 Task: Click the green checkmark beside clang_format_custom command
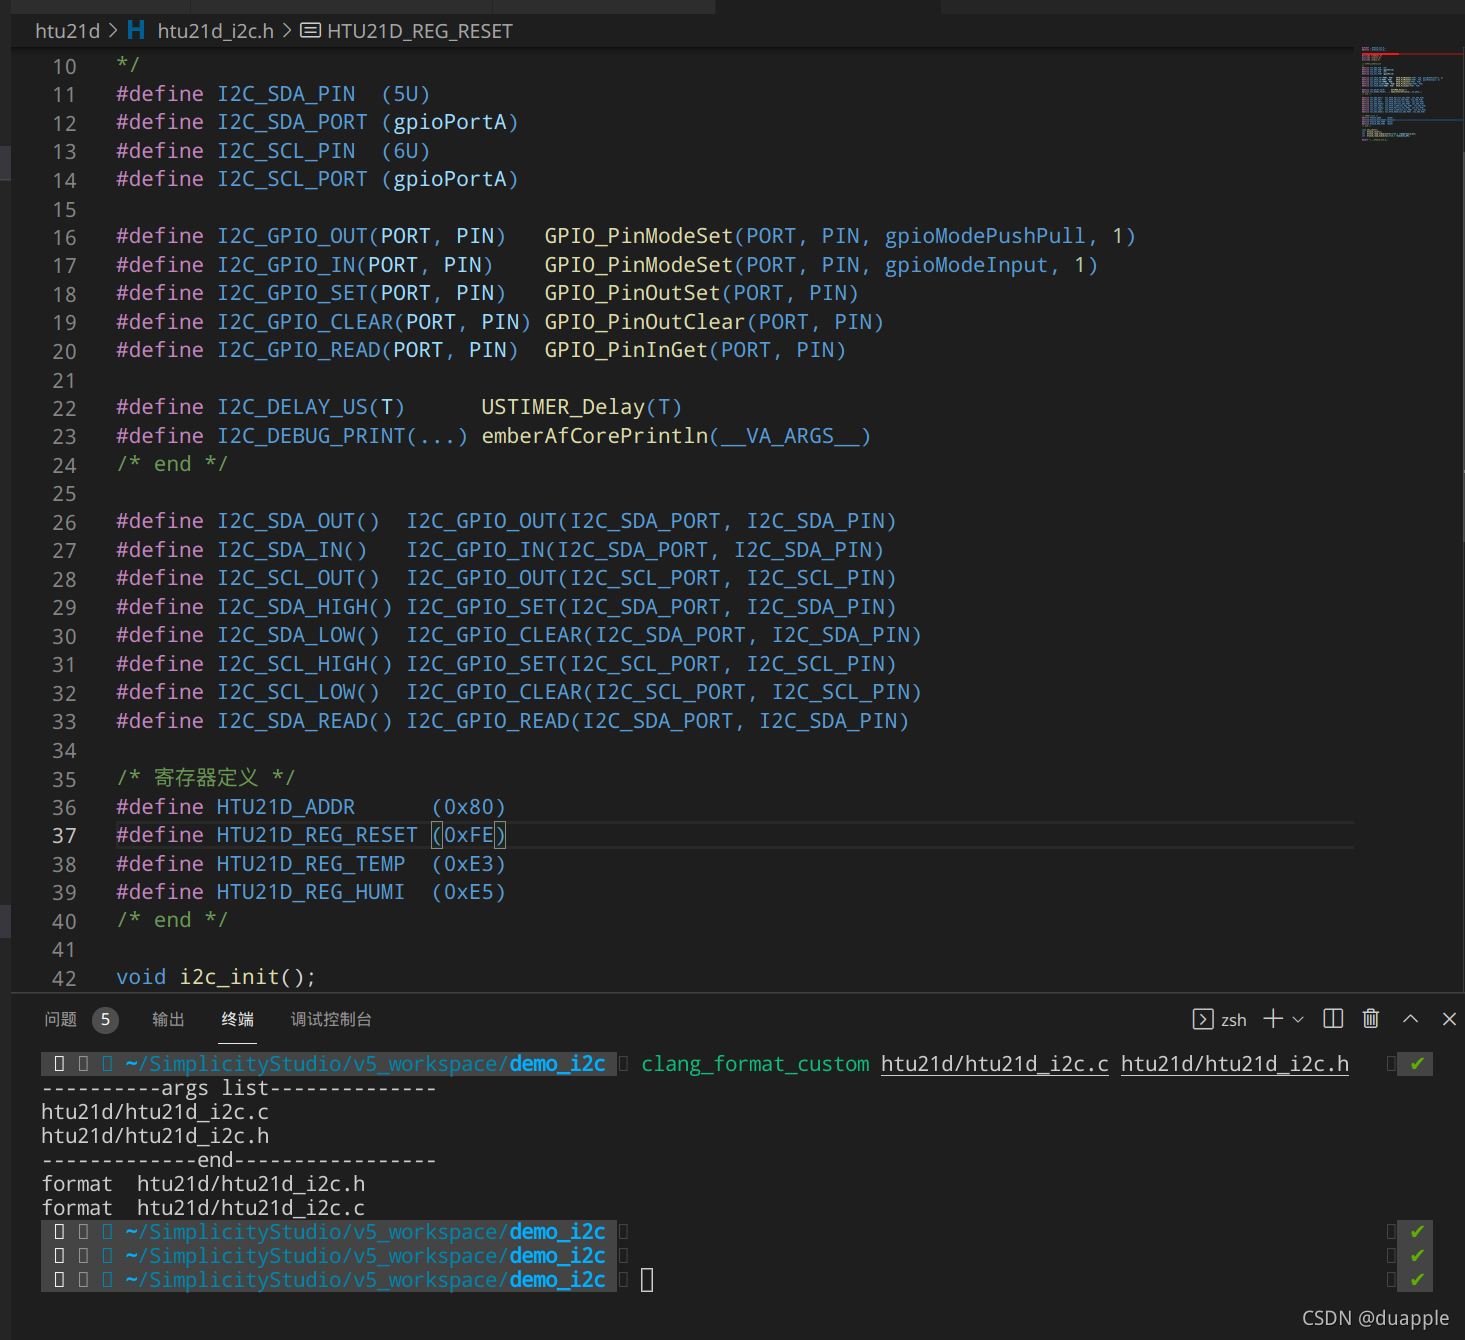click(1416, 1063)
